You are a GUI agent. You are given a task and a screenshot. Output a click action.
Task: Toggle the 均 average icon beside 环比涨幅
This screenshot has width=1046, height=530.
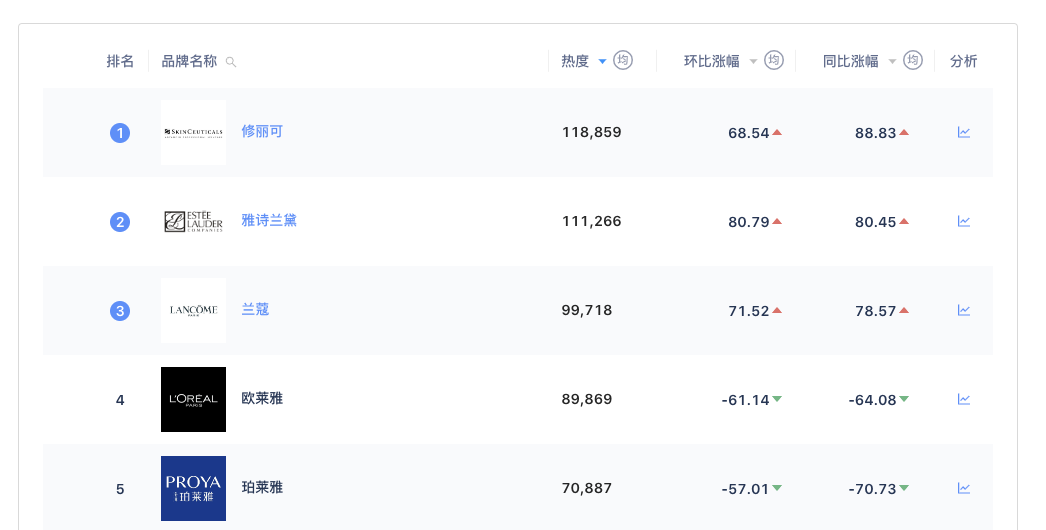(773, 60)
